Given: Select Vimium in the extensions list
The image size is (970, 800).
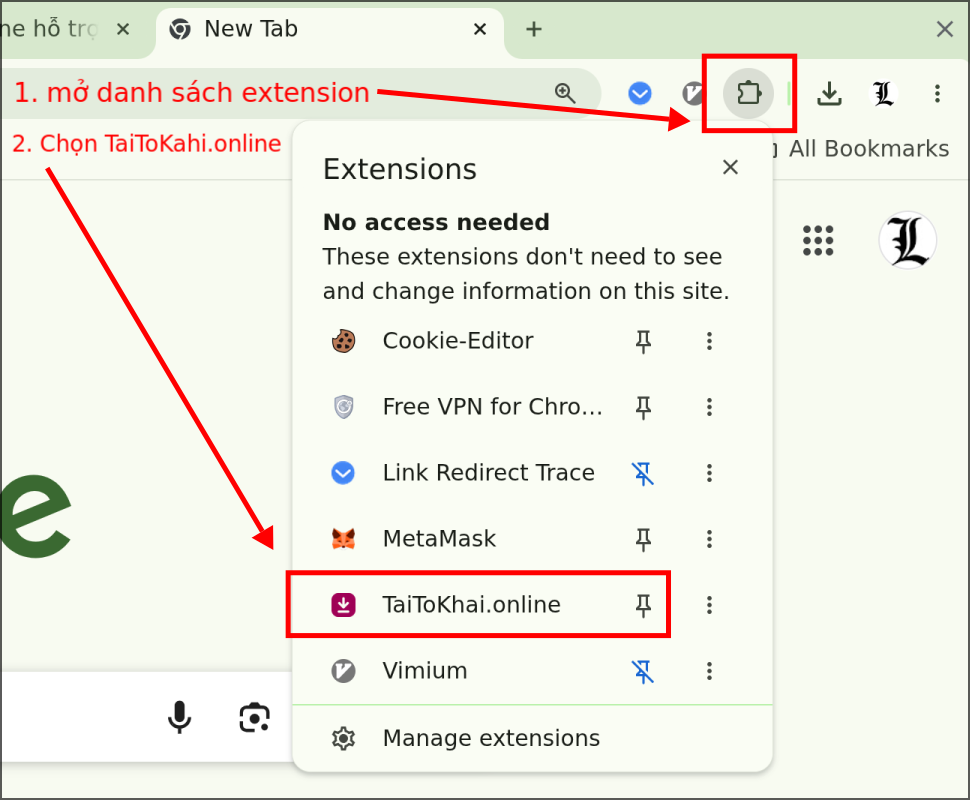Looking at the screenshot, I should (458, 671).
